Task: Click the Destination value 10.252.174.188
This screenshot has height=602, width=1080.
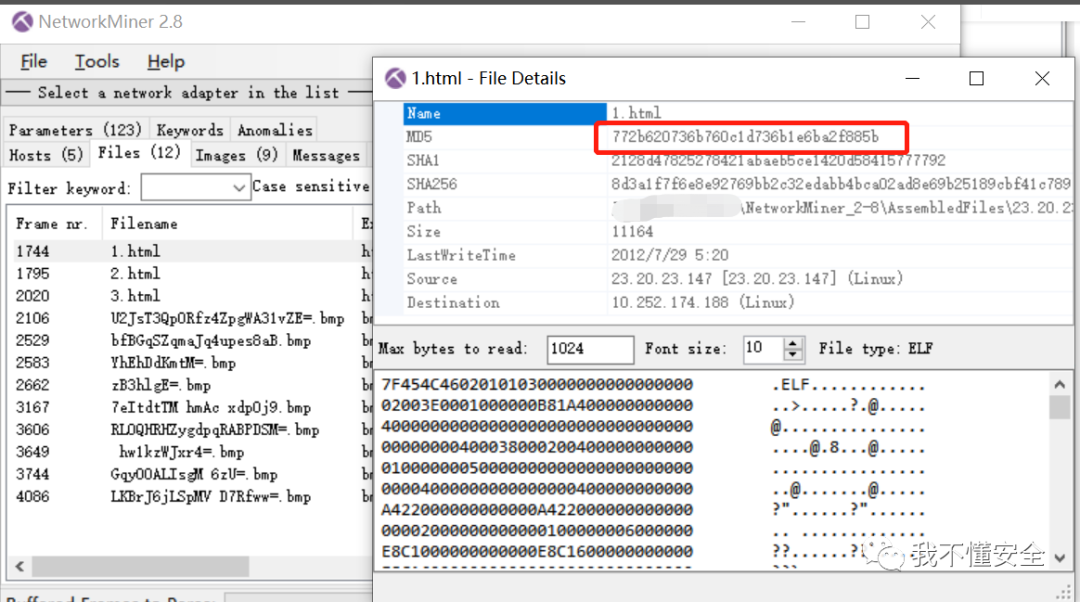Action: click(703, 302)
